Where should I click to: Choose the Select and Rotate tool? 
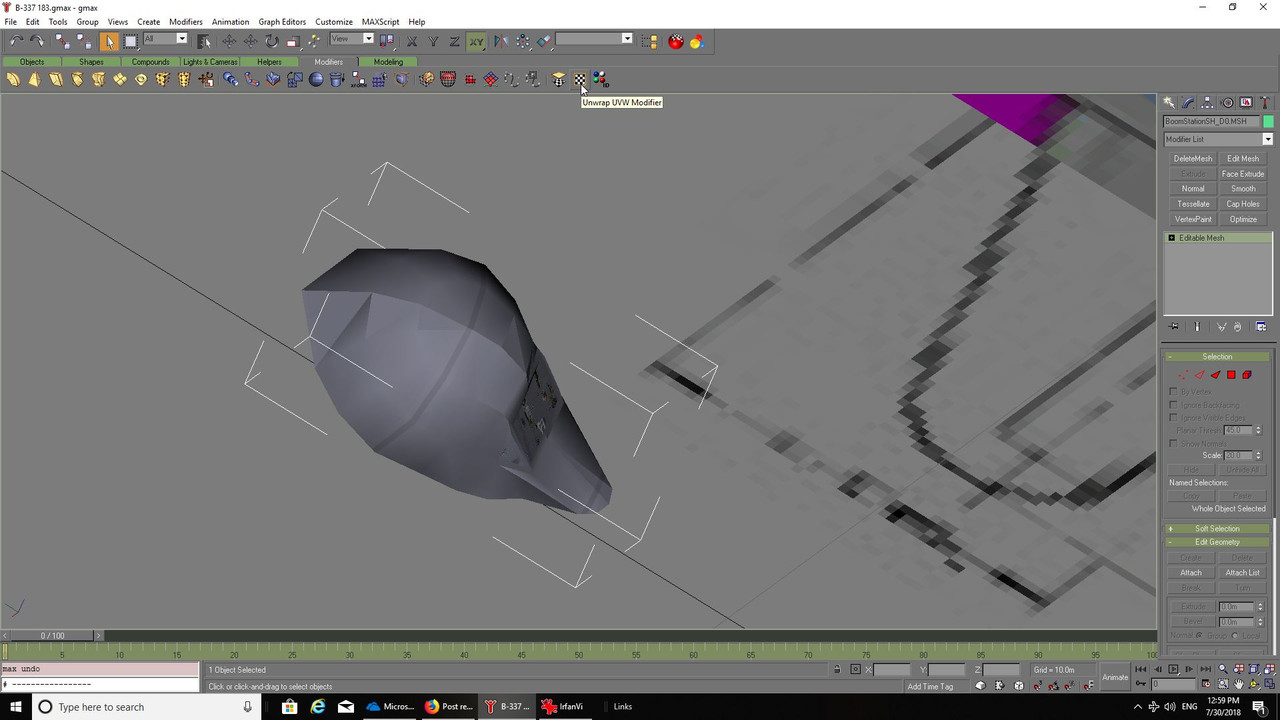click(x=272, y=41)
